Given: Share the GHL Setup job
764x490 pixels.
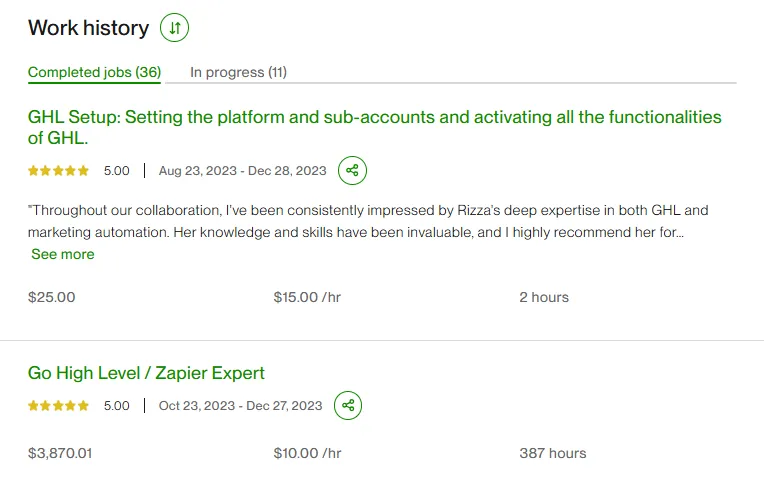Looking at the screenshot, I should 352,170.
